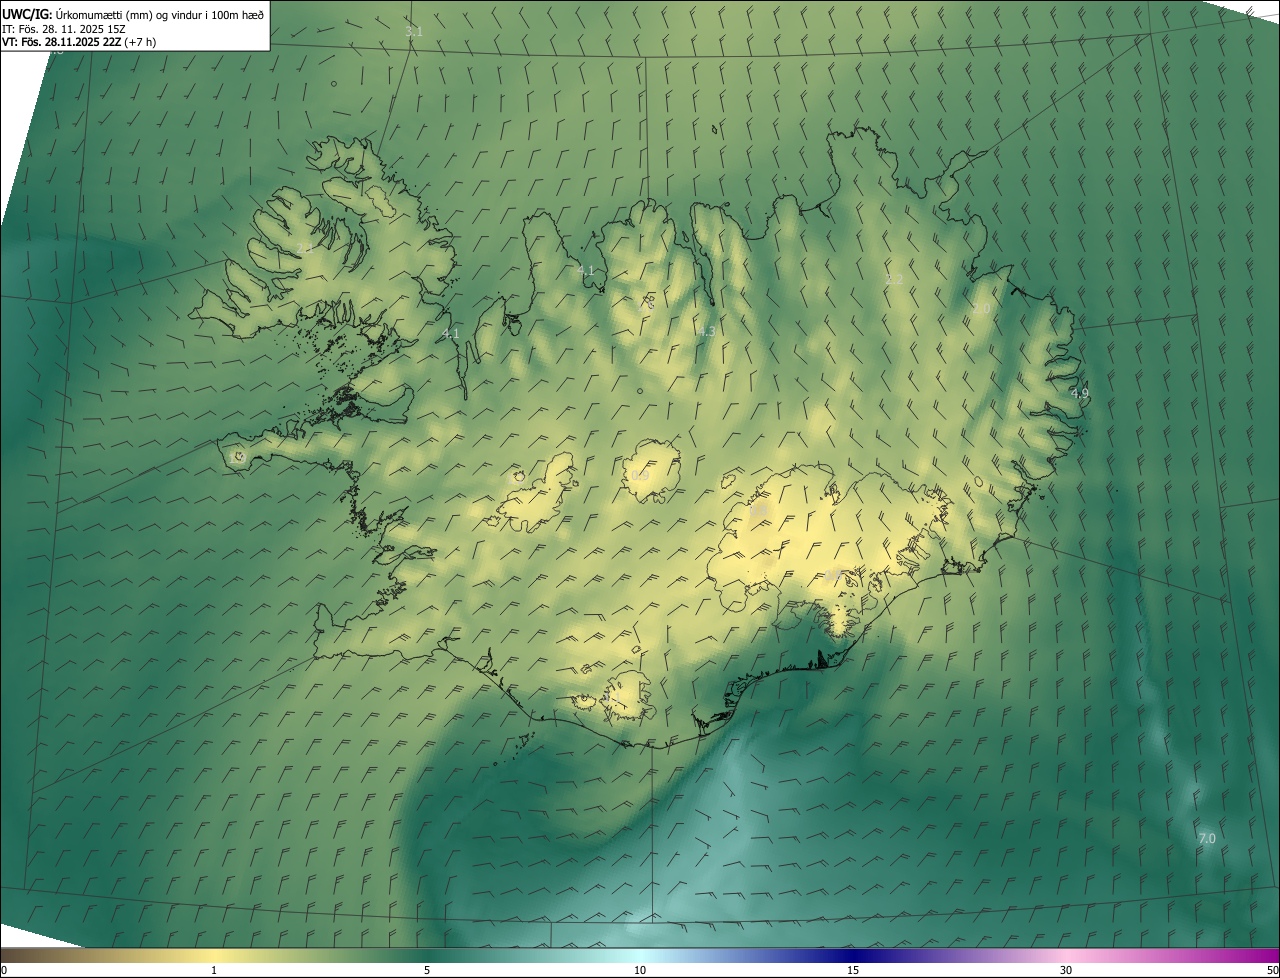This screenshot has width=1280, height=978.
Task: Click the "0.9" value label on the map
Action: point(640,475)
